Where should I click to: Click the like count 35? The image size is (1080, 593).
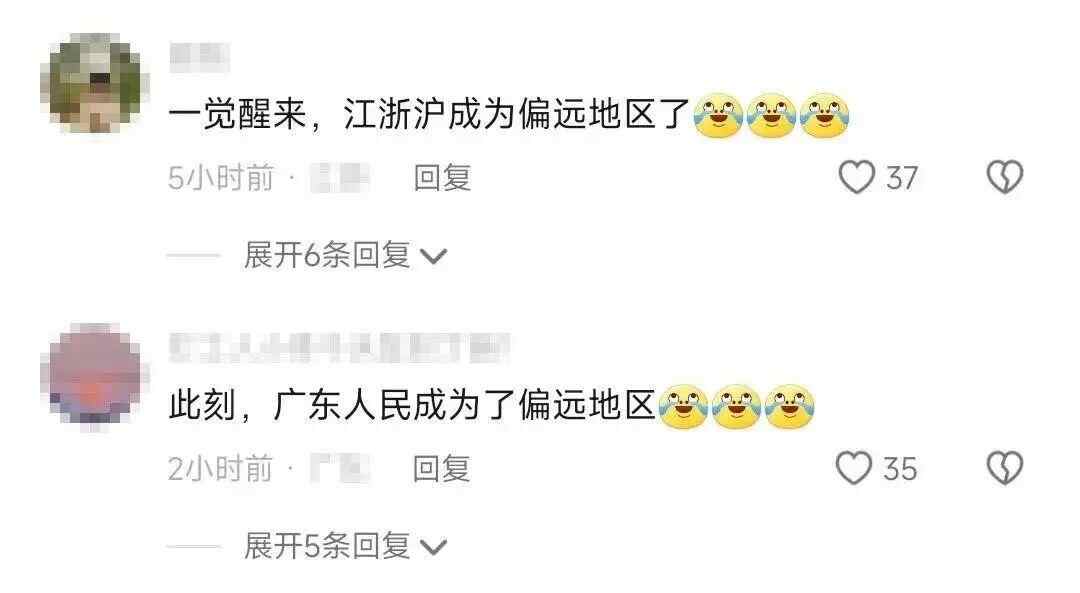(900, 470)
